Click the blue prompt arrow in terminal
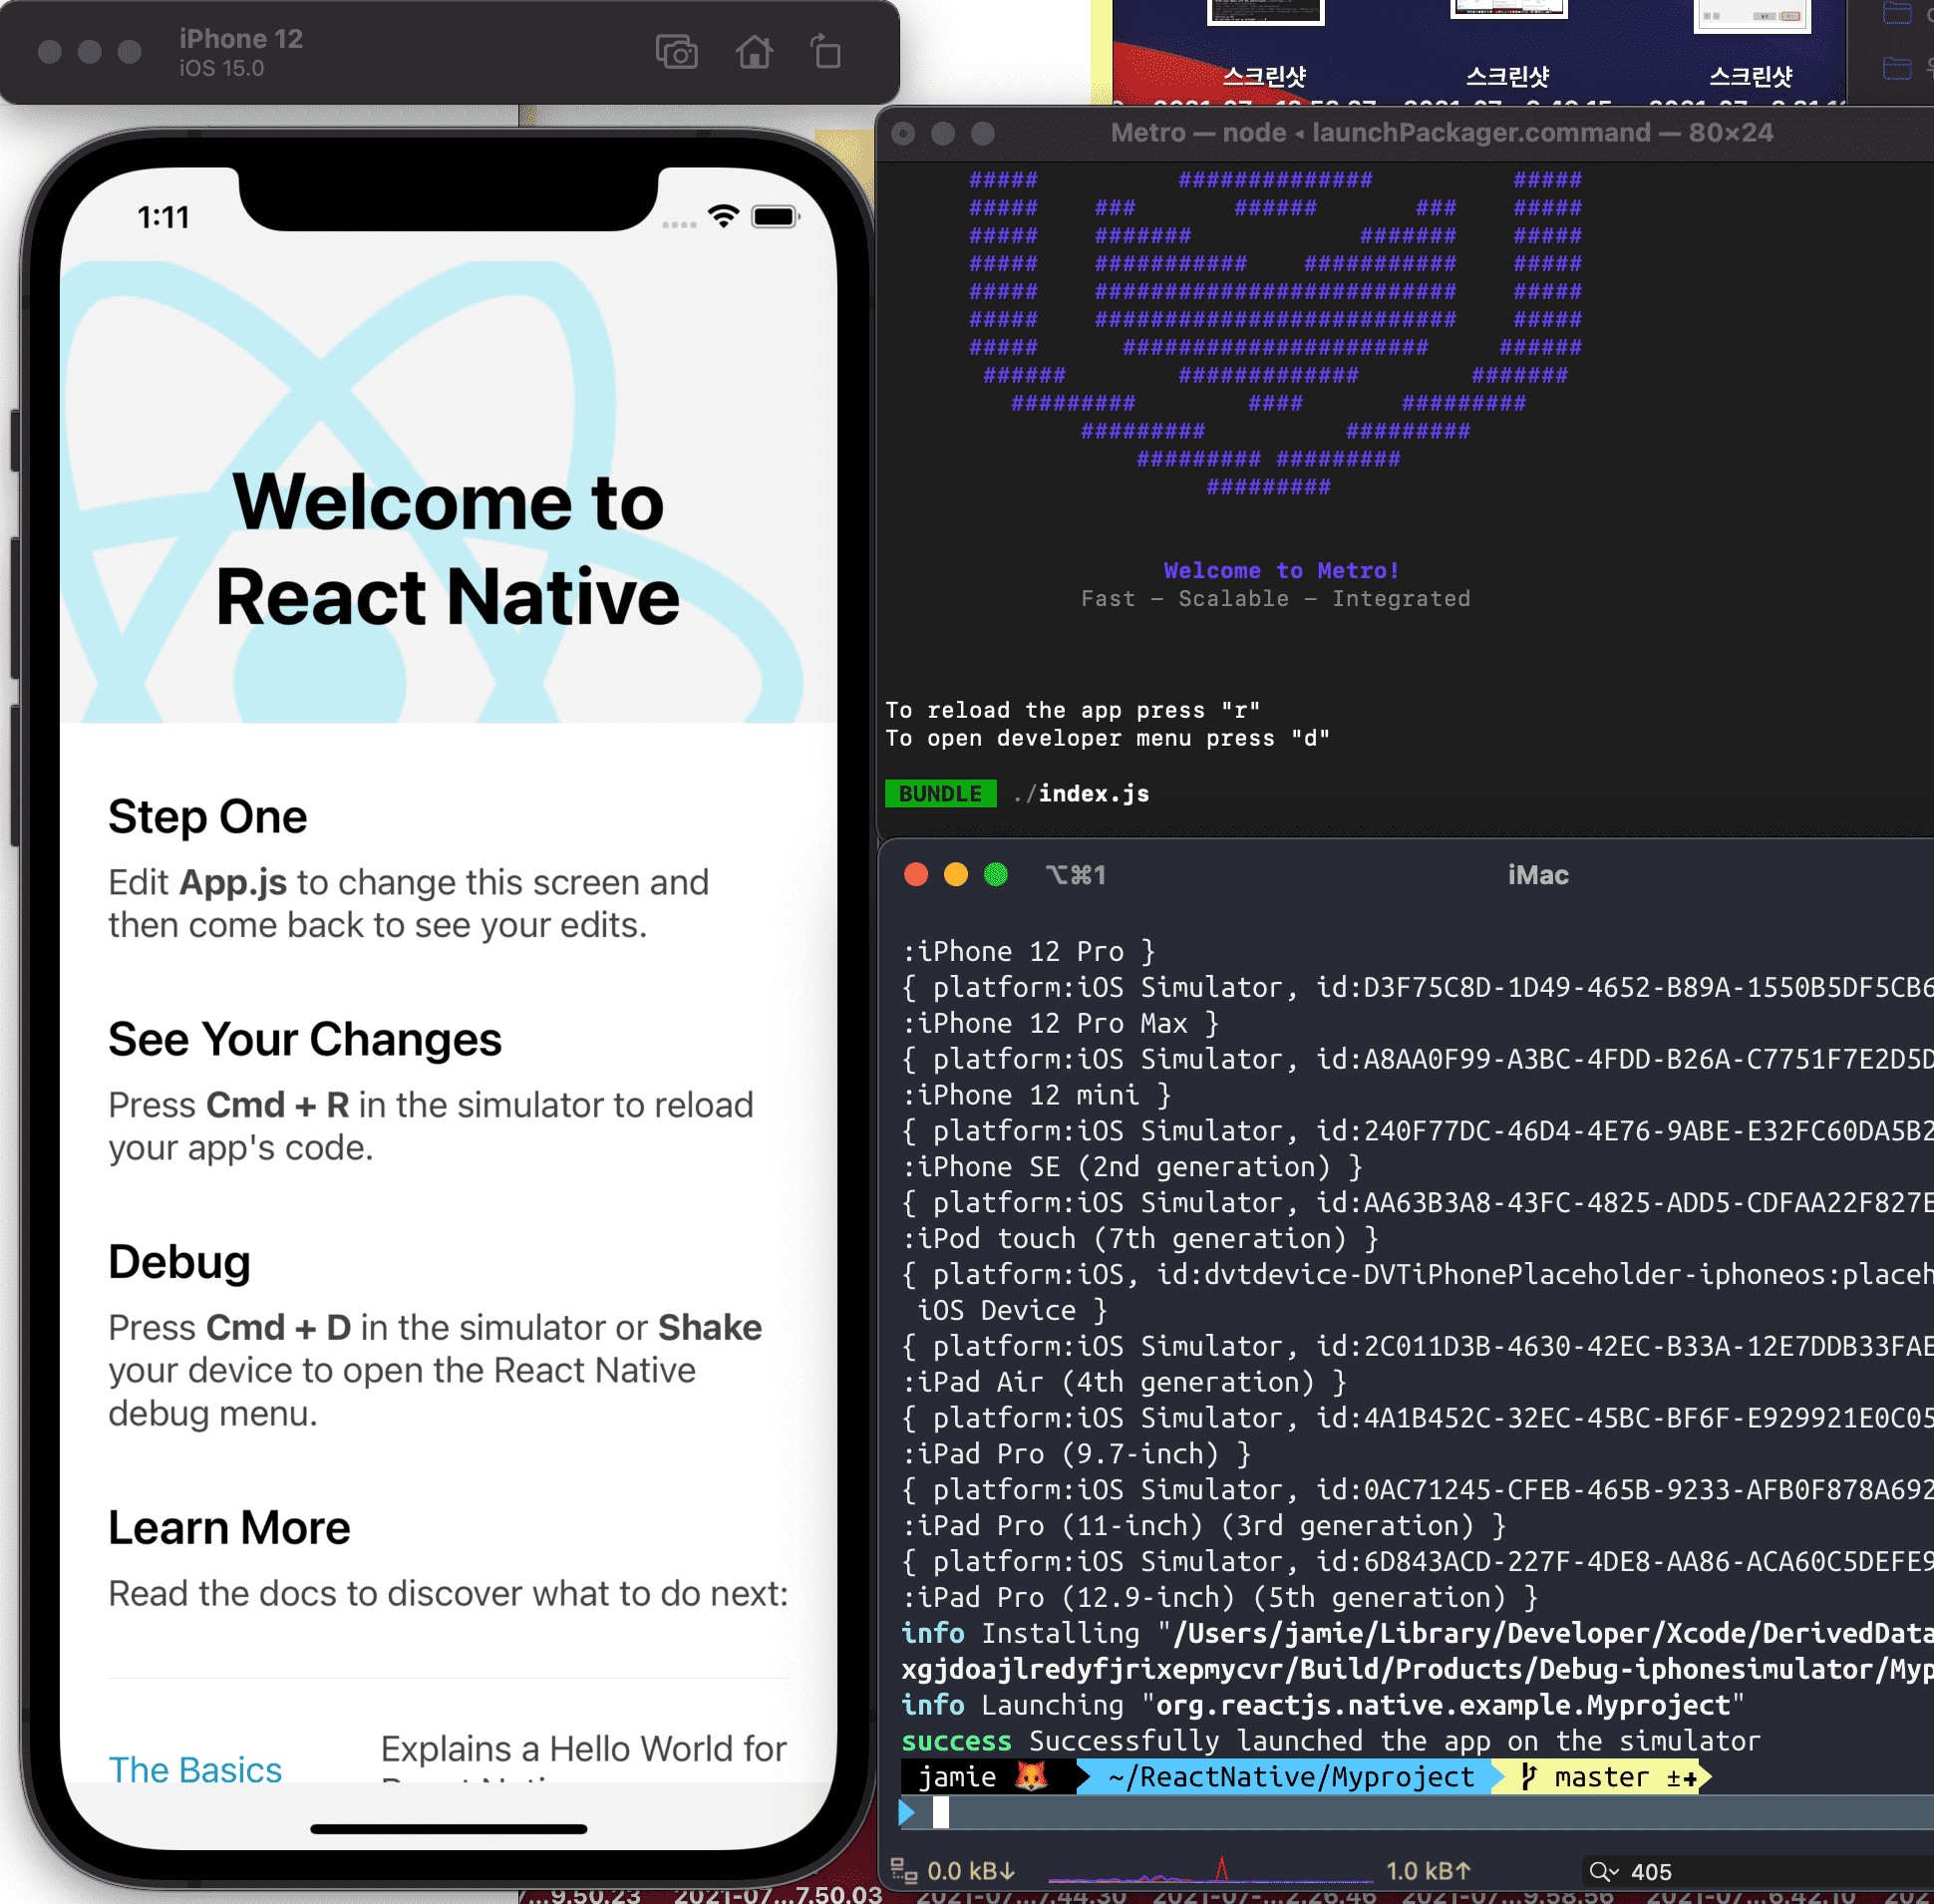Viewport: 1934px width, 1904px height. click(907, 1812)
